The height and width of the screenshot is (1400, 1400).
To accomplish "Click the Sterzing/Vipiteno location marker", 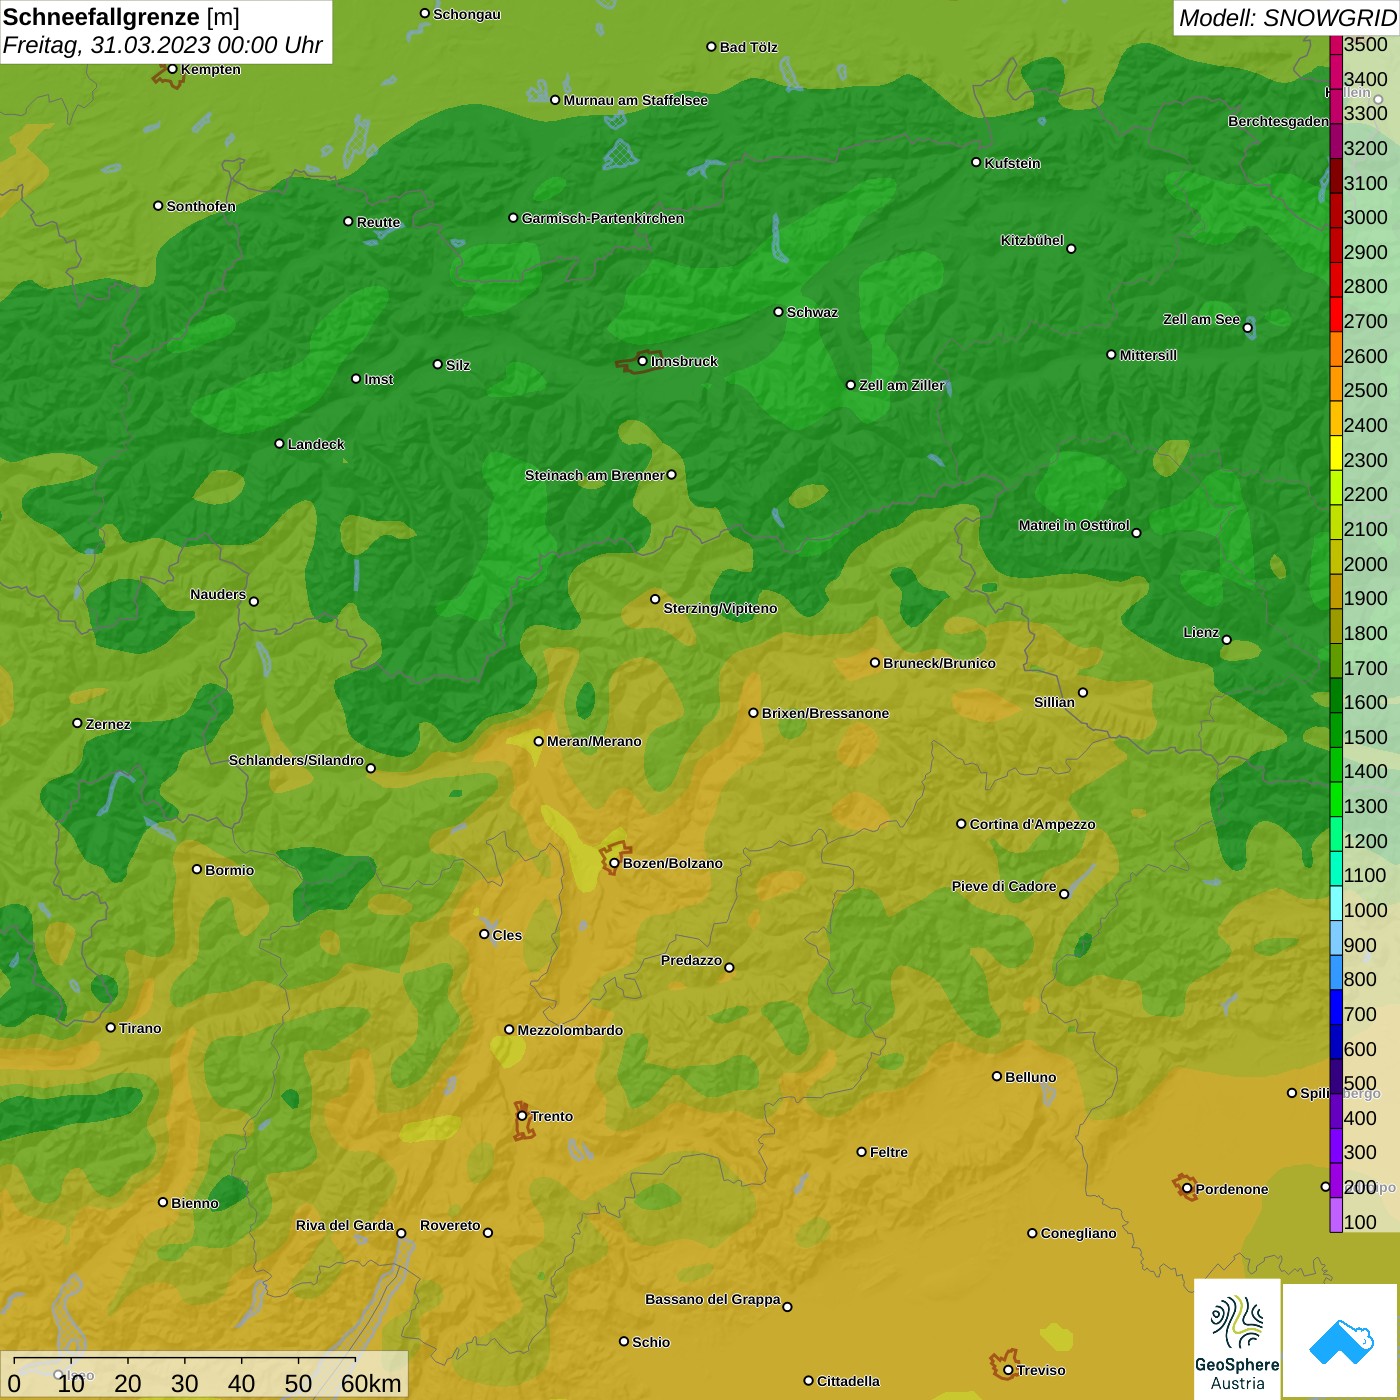I will pyautogui.click(x=655, y=599).
